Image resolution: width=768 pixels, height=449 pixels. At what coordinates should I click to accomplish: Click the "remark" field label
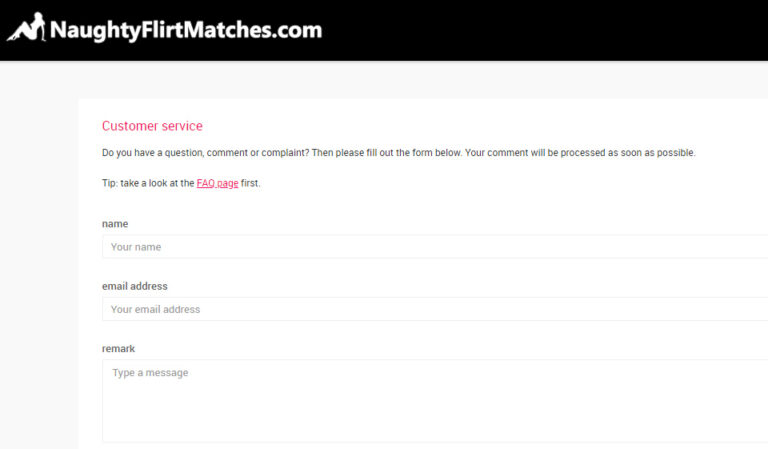coord(119,349)
